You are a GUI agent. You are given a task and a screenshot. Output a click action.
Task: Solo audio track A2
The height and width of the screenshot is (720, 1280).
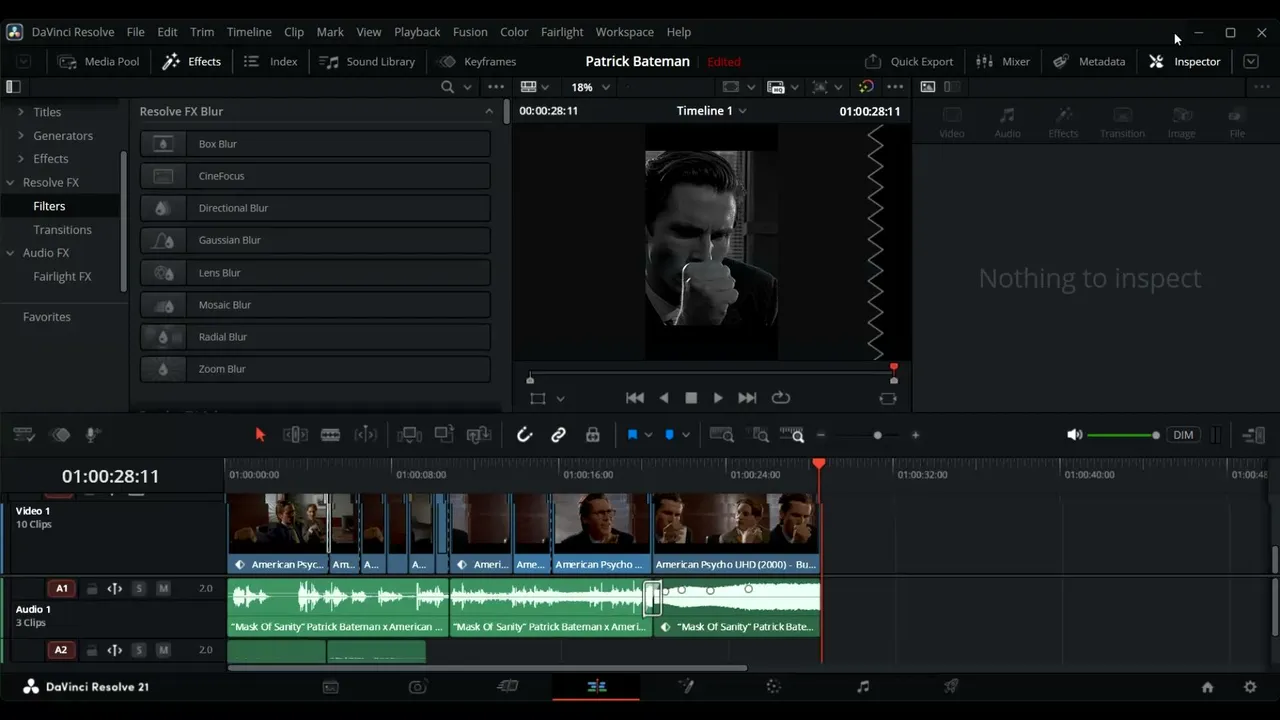[x=139, y=650]
